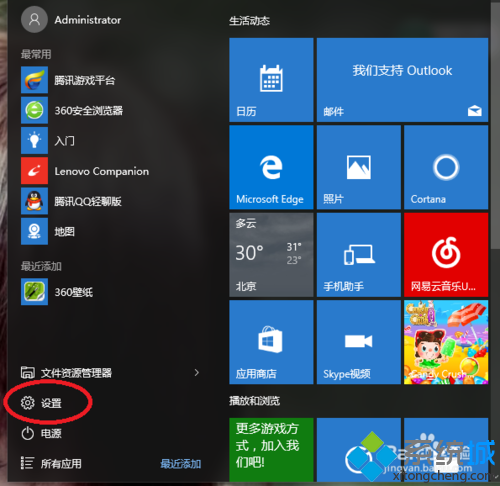Expand 文件资源管理器 jump list arrow
The image size is (500, 486).
(197, 372)
